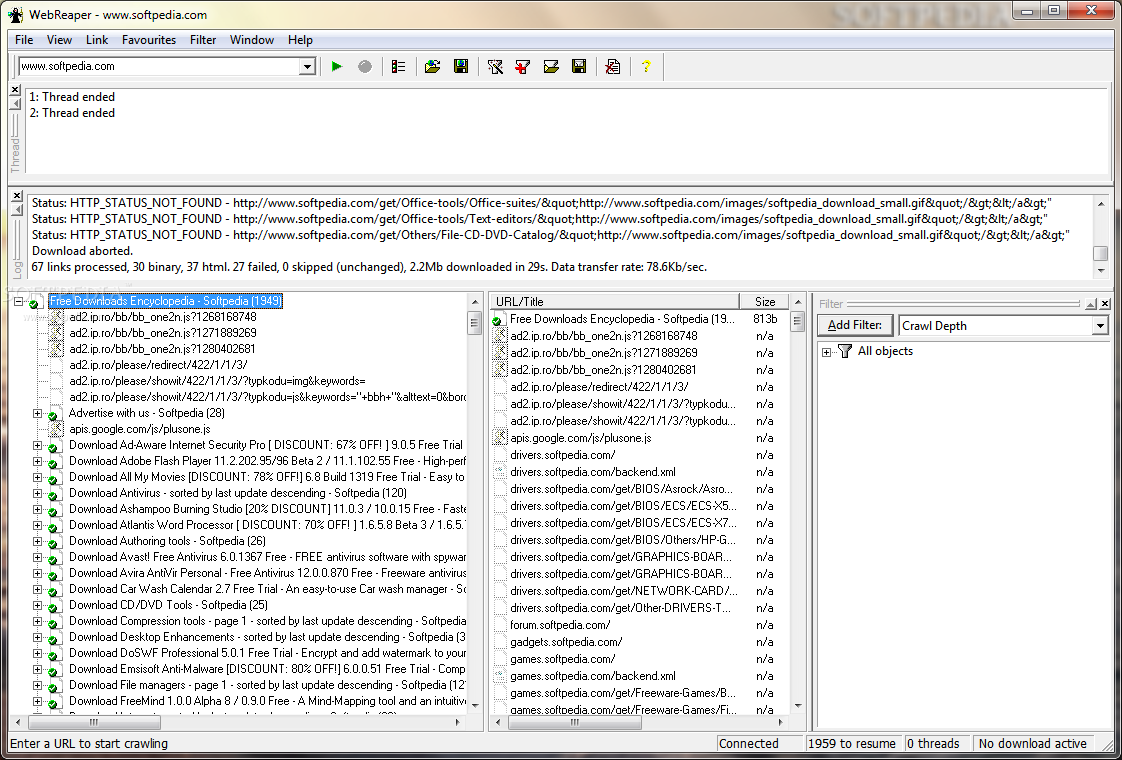Click log pane scrollbar down arrow
Screen dimensions: 1122x760
click(1101, 271)
